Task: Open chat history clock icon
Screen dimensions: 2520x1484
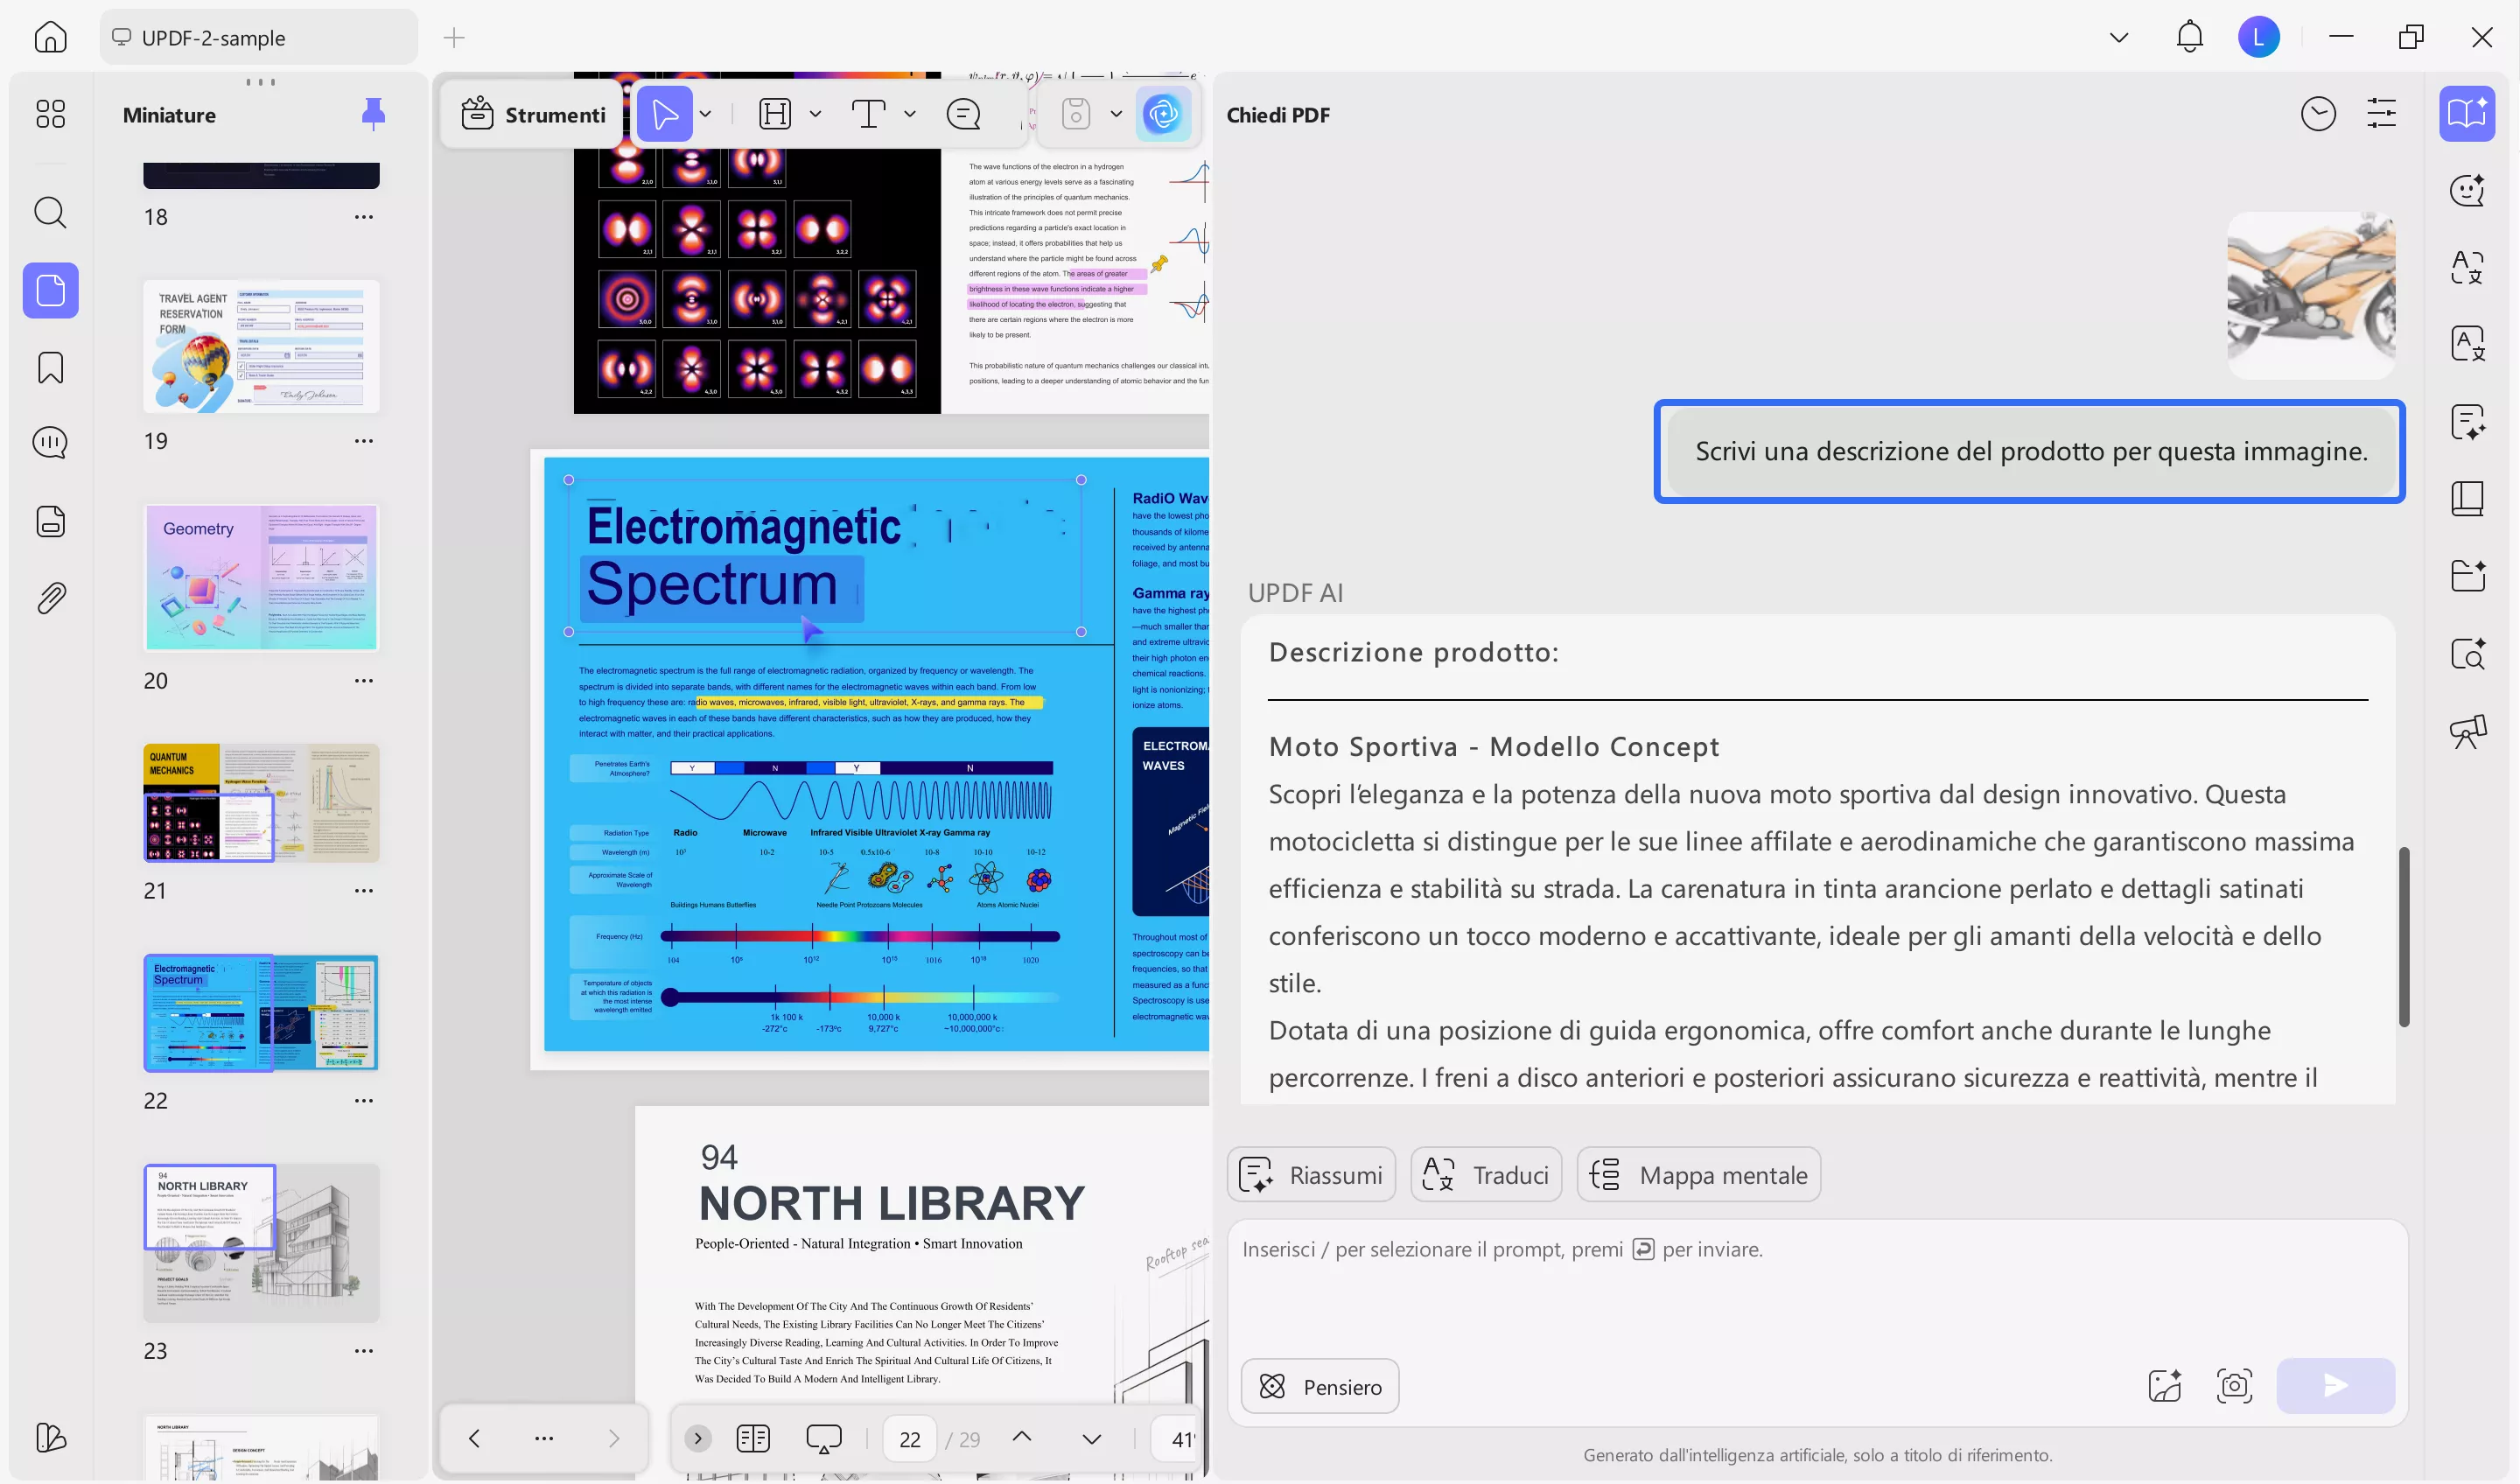Action: click(x=2317, y=114)
